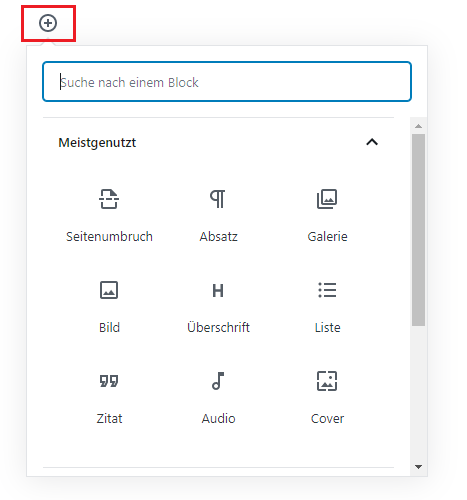Add a Galerie block
Image resolution: width=467 pixels, height=500 pixels.
[327, 215]
